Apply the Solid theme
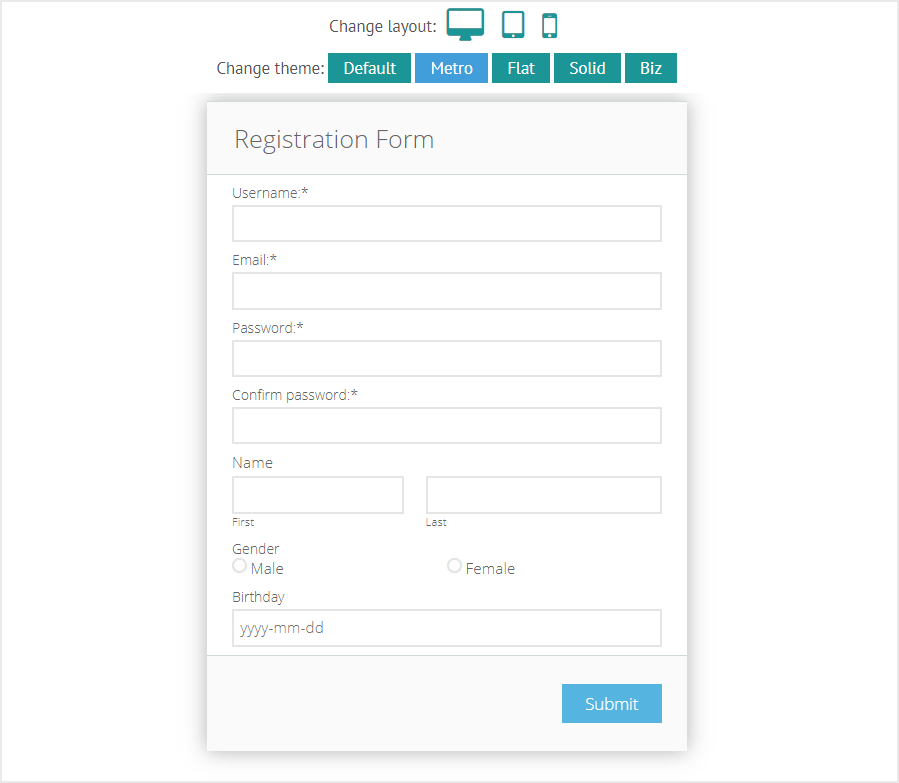 (x=587, y=68)
